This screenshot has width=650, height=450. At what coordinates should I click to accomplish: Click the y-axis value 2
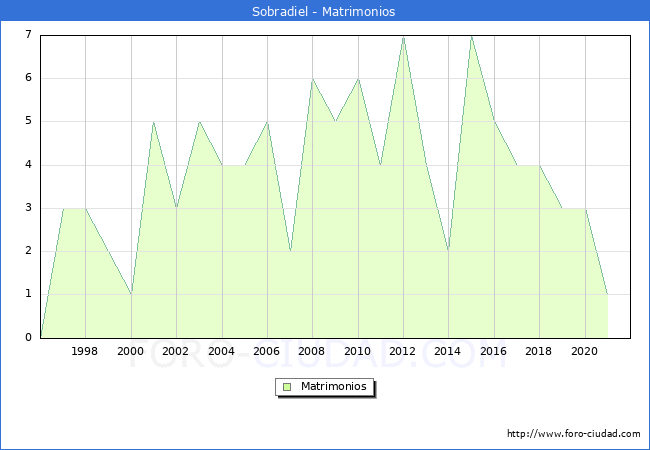[x=28, y=251]
